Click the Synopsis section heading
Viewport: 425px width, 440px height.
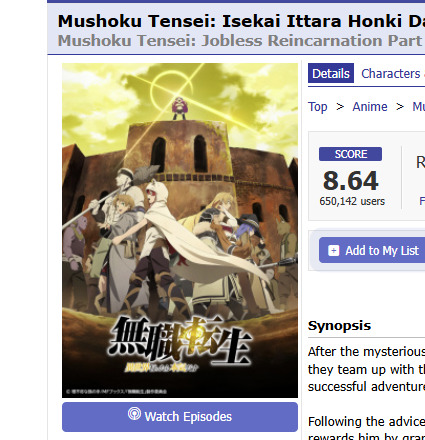coord(339,326)
